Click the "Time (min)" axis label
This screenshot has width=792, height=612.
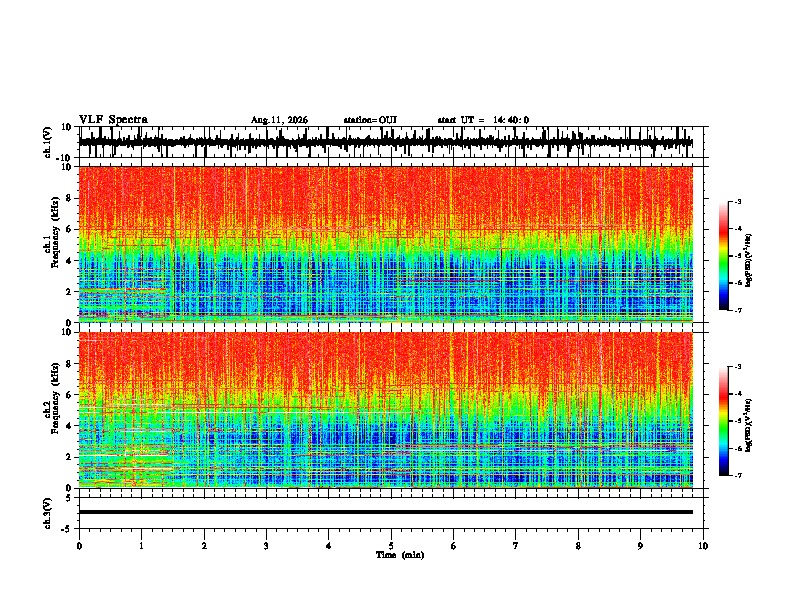tap(400, 555)
